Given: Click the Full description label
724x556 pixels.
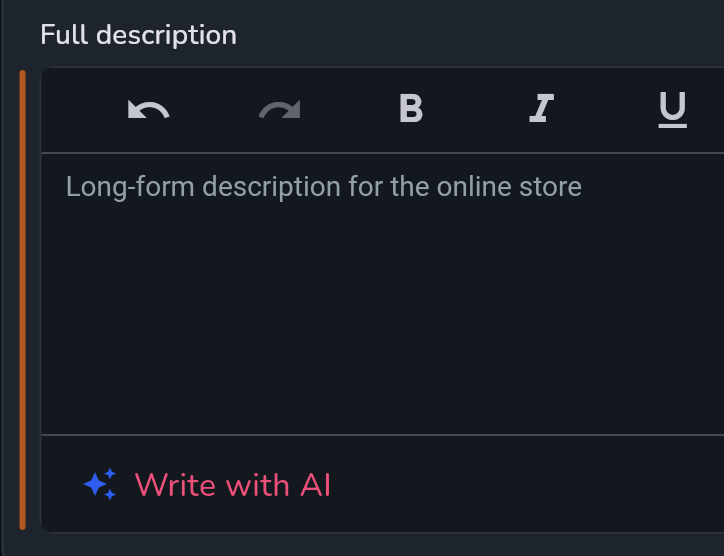Looking at the screenshot, I should pos(139,35).
